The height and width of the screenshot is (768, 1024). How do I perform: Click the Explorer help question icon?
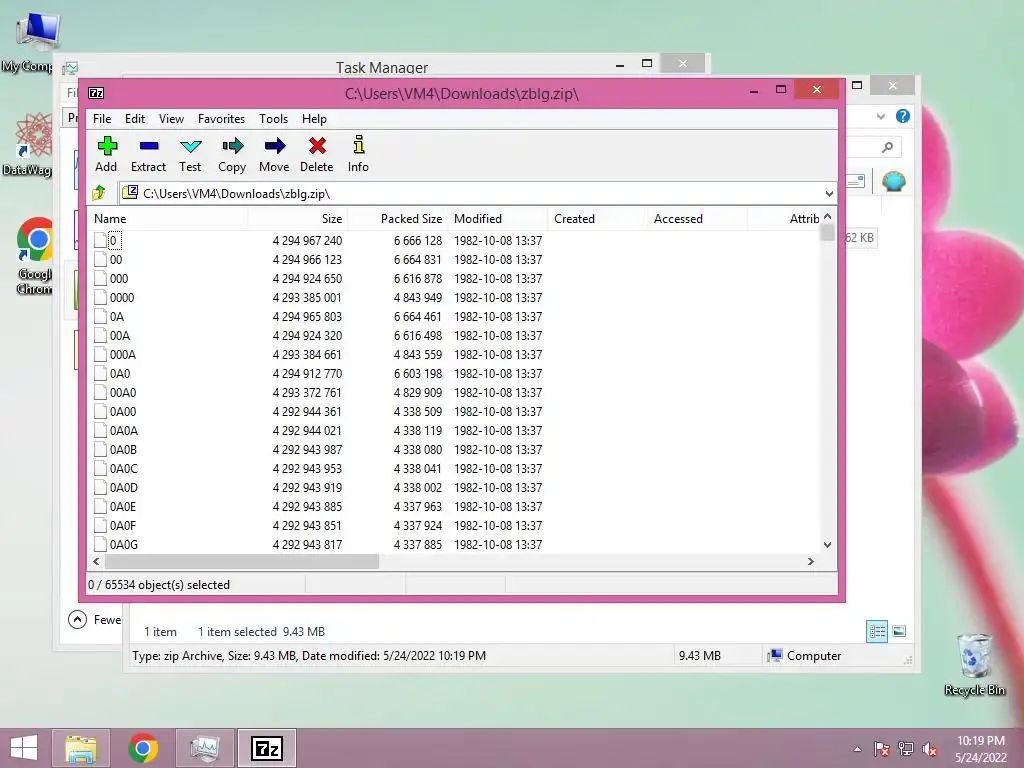903,116
